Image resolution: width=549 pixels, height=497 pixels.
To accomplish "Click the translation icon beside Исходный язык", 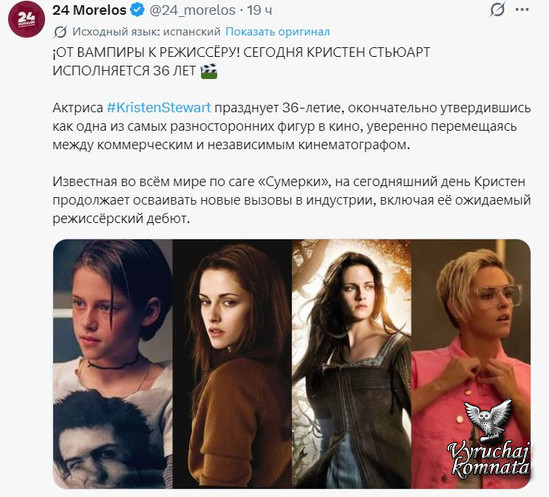I will point(60,32).
